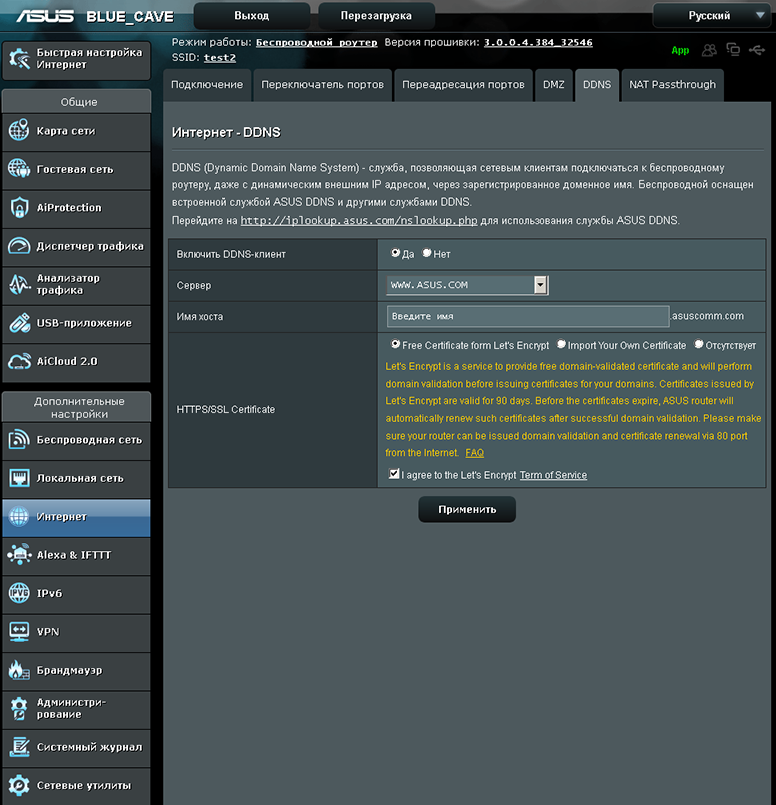Open the Русский language dropdown

(x=713, y=15)
